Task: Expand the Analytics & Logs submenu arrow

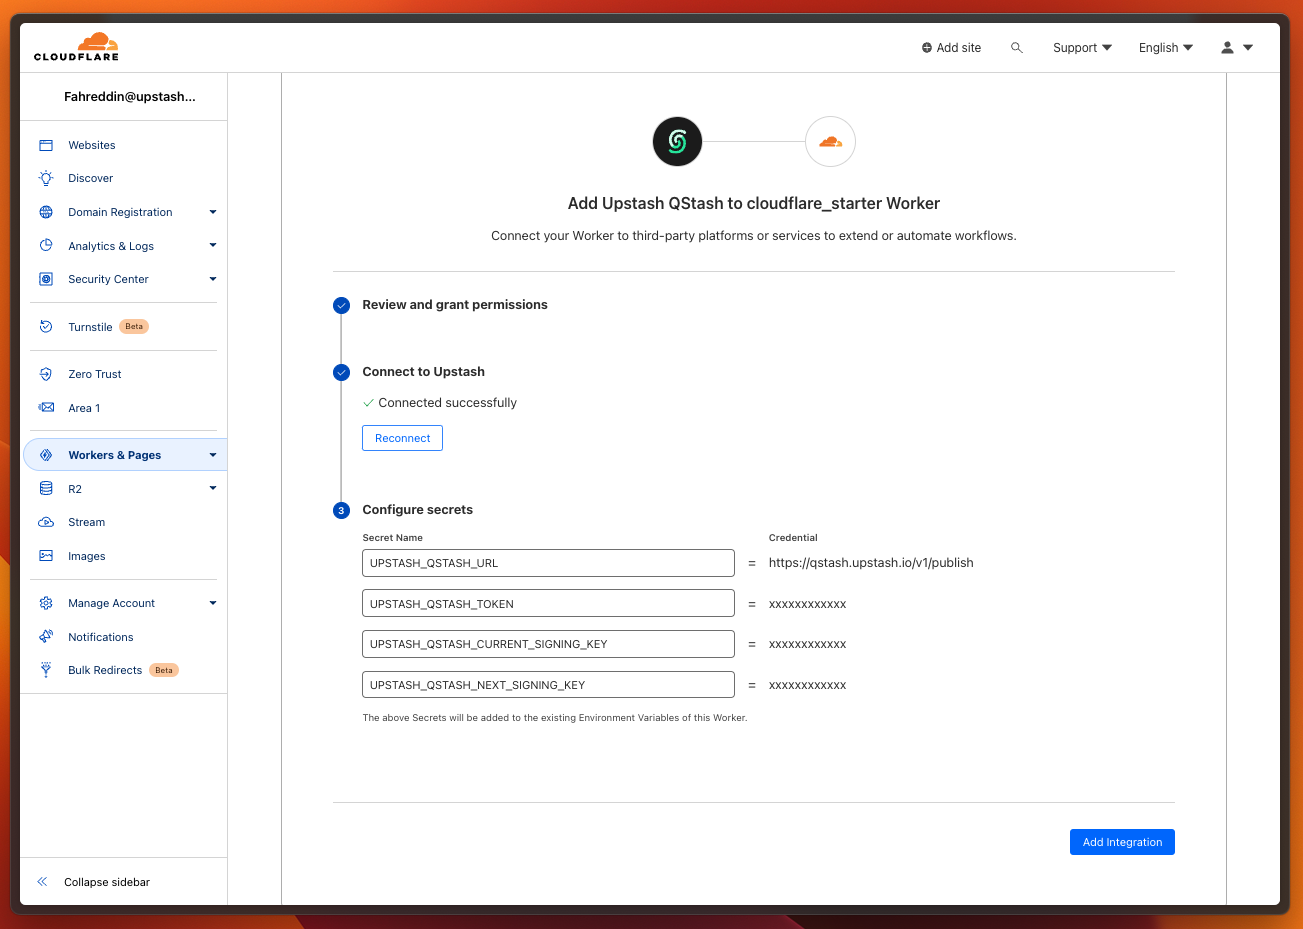Action: (x=213, y=245)
